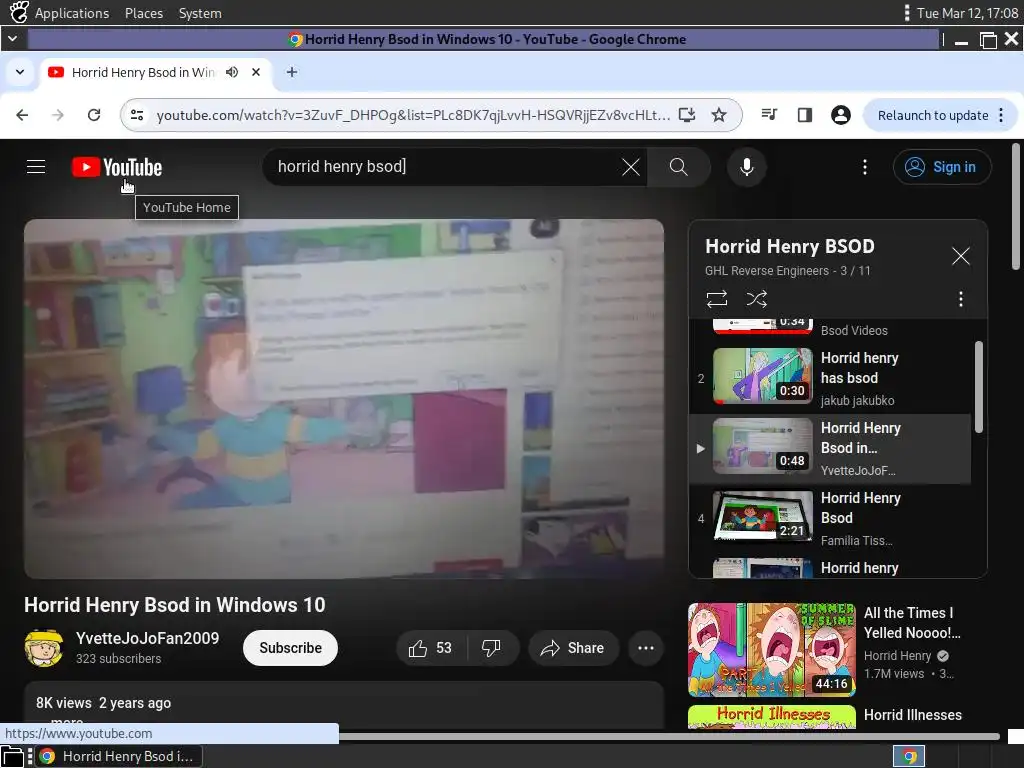Show desktop icon in bottom panel
This screenshot has width=1024, height=768.
click(x=12, y=756)
